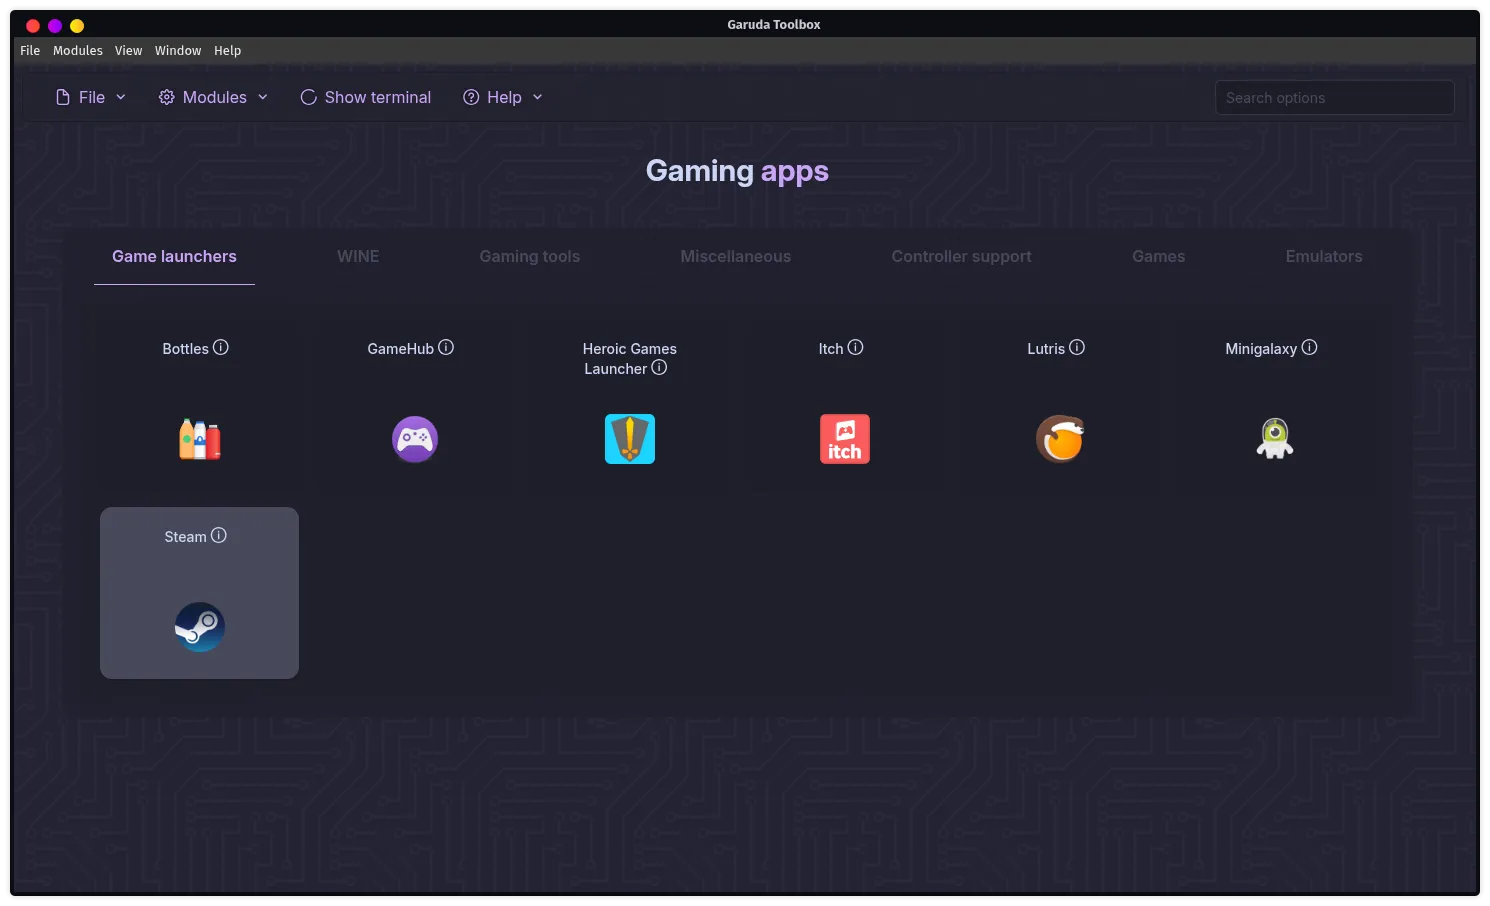Click the Bottles label text

(186, 349)
